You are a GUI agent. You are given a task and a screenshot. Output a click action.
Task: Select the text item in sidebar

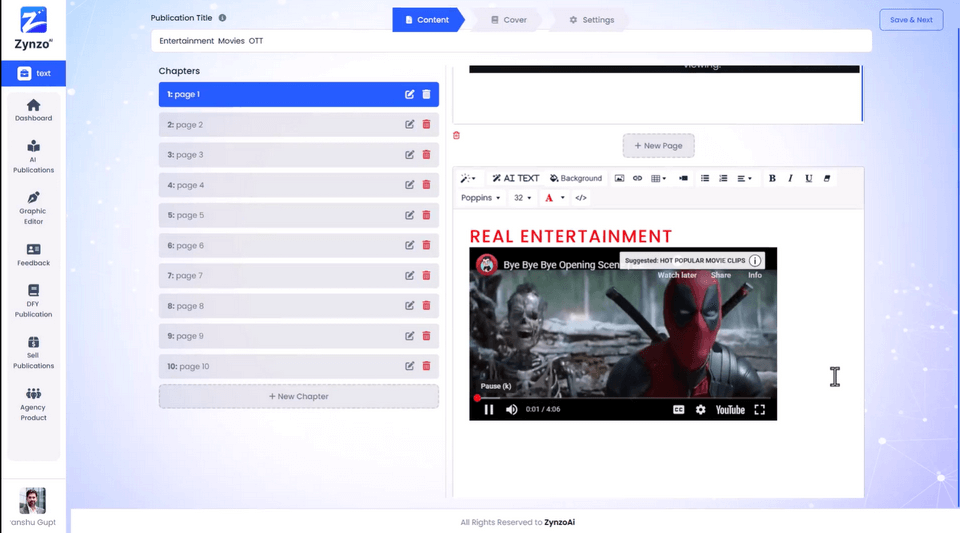pos(34,73)
